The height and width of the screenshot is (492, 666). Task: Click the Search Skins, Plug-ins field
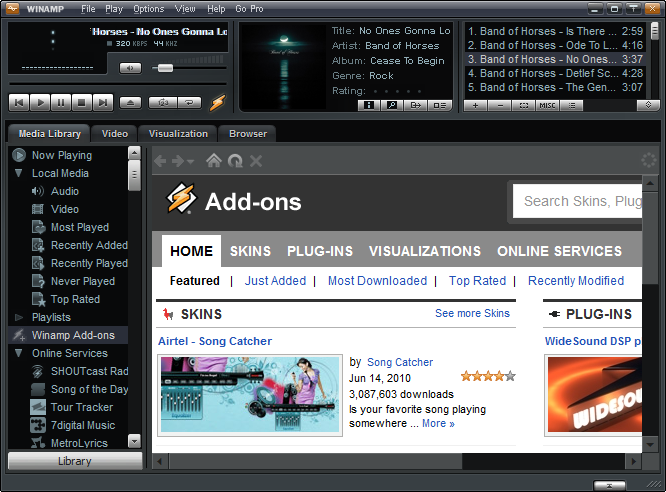point(577,201)
